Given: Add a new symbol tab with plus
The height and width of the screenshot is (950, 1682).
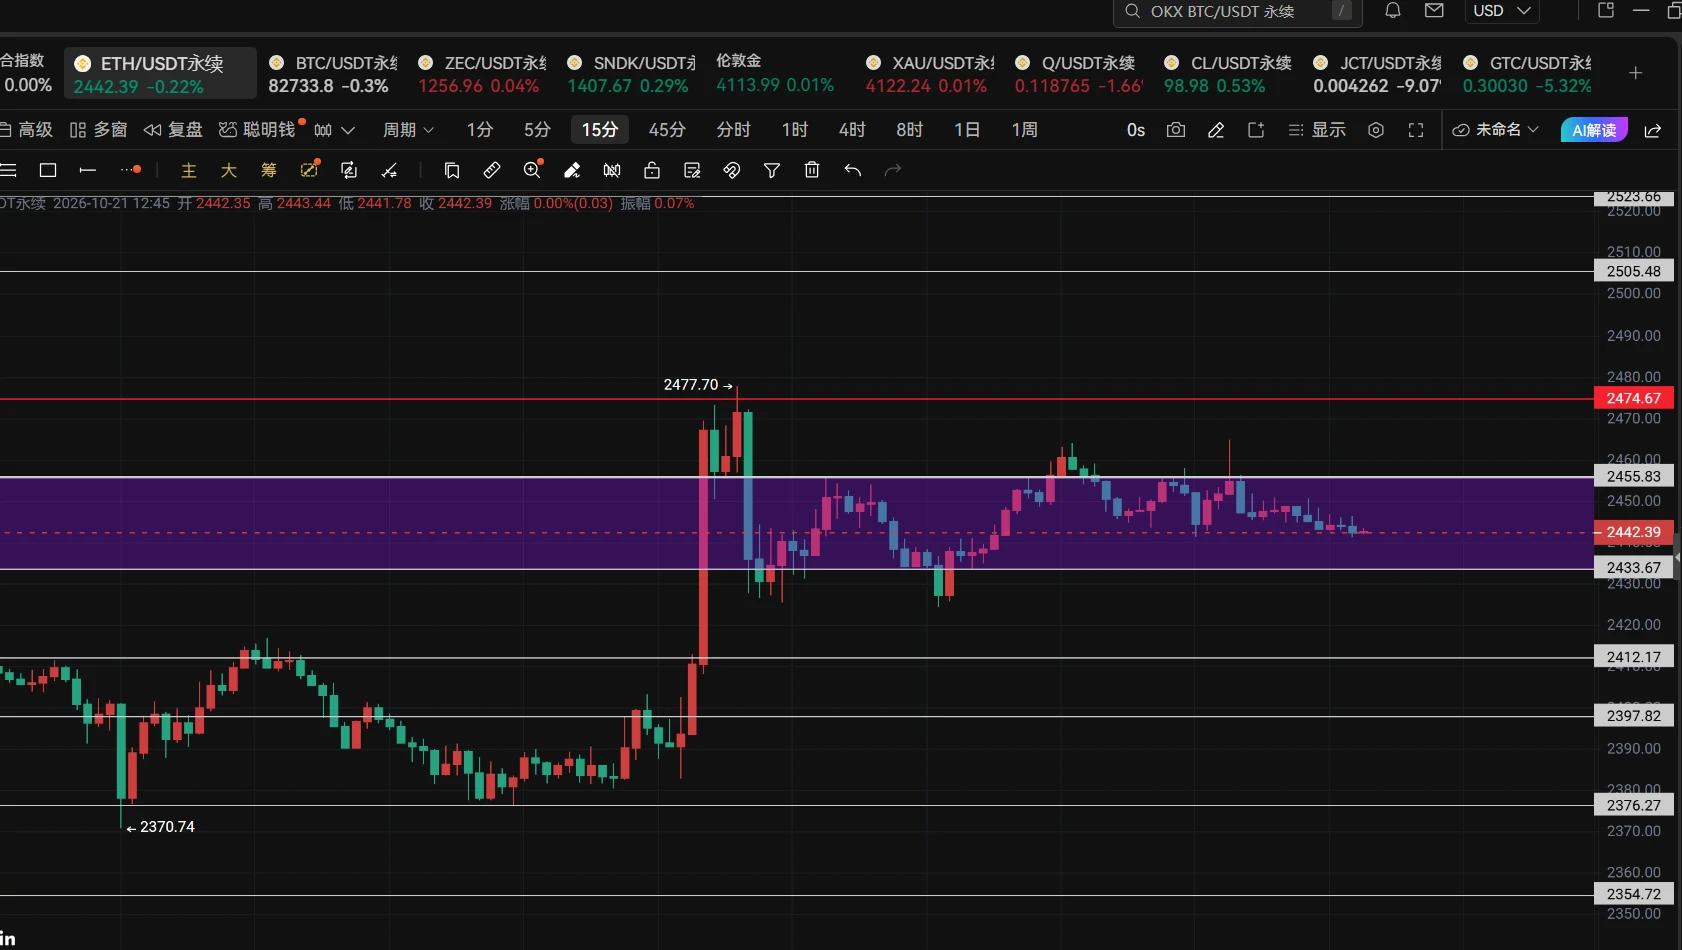Looking at the screenshot, I should pos(1636,73).
